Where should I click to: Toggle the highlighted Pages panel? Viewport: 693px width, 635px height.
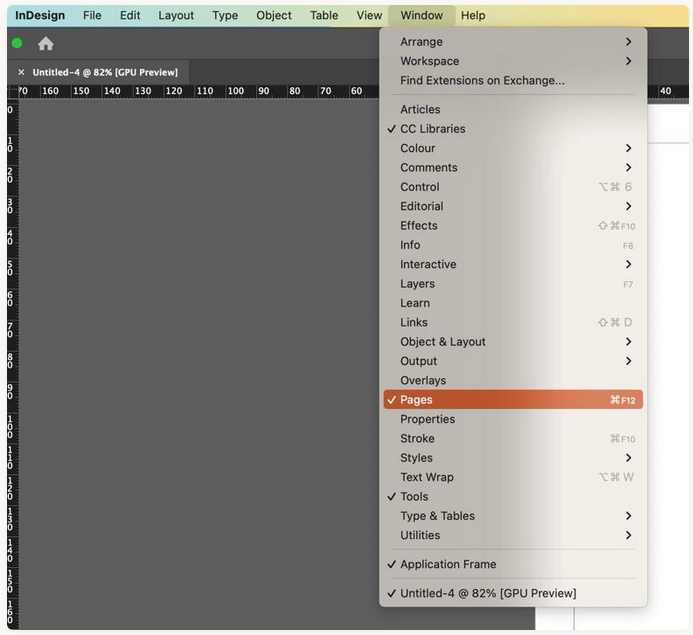[x=513, y=399]
